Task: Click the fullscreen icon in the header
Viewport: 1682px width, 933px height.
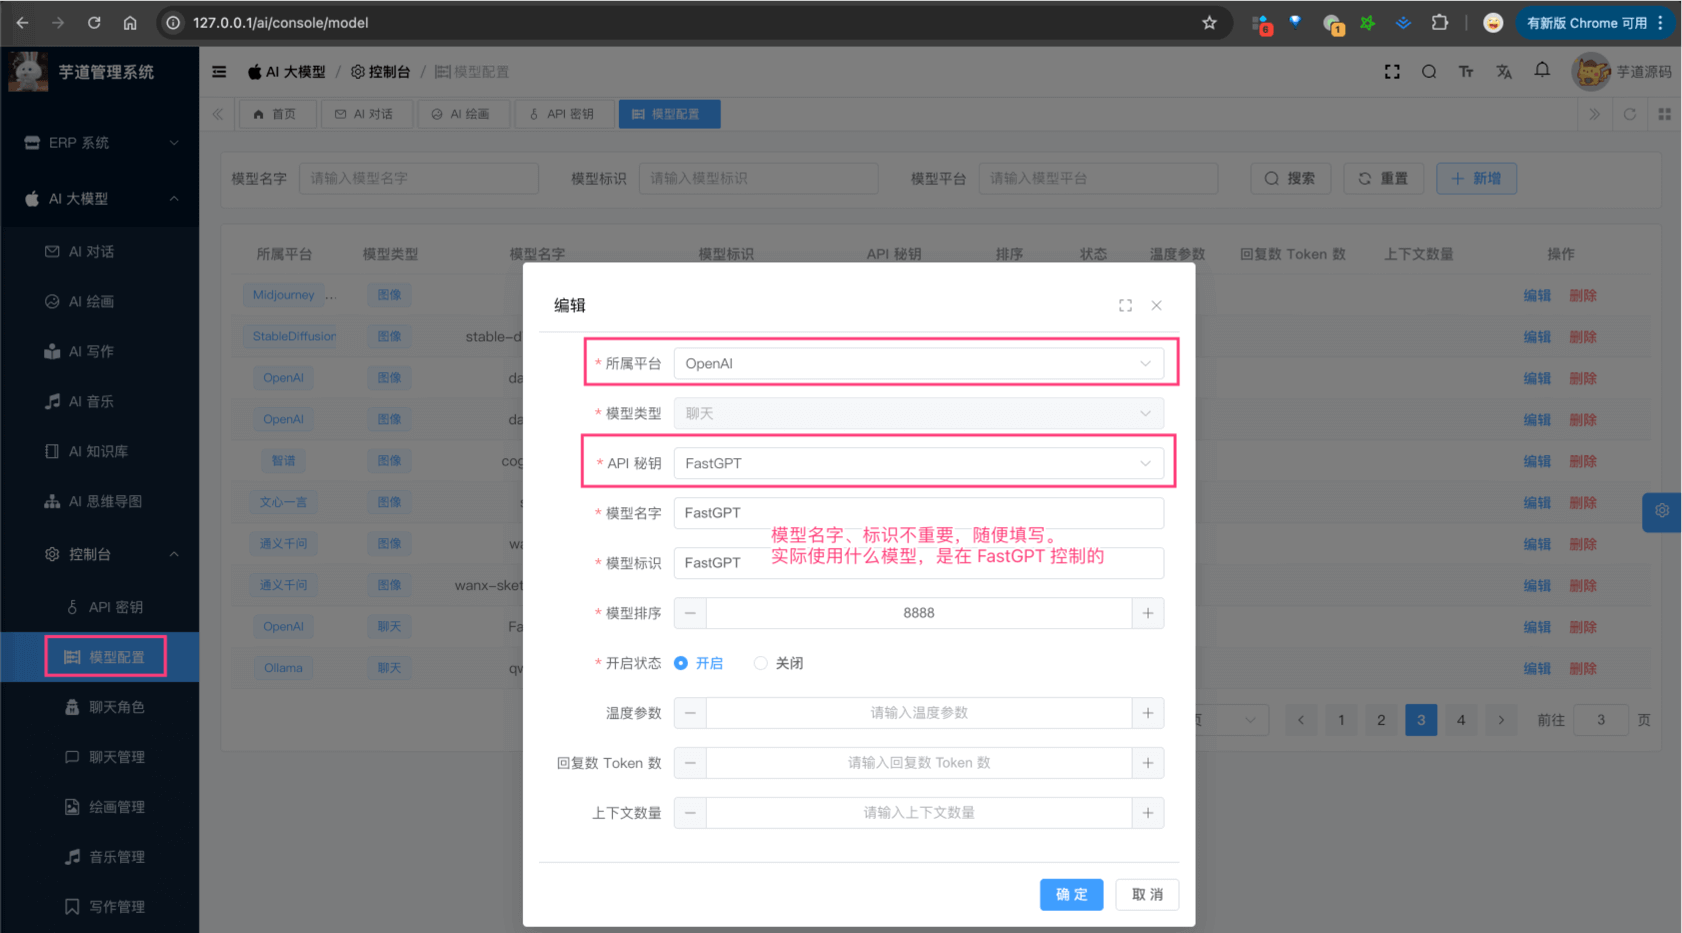Action: tap(1392, 71)
